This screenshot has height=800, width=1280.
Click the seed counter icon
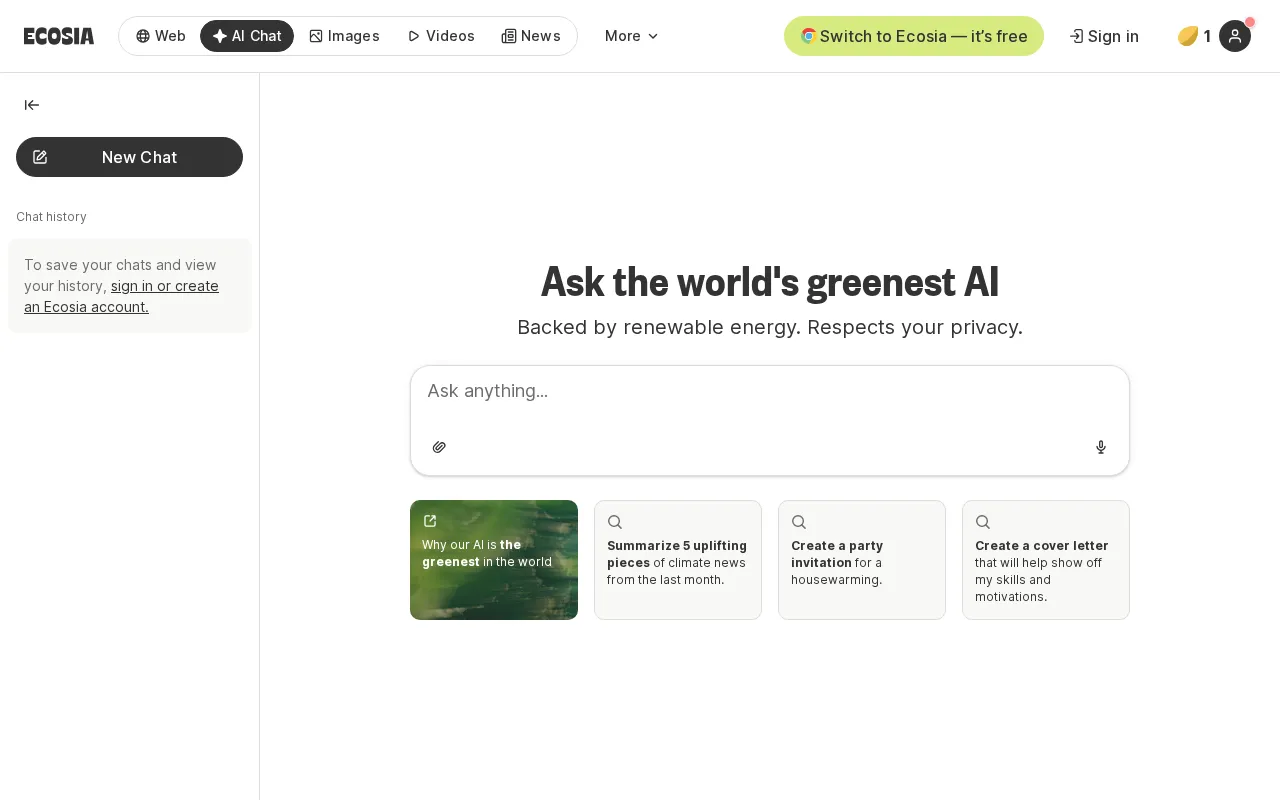(x=1188, y=36)
